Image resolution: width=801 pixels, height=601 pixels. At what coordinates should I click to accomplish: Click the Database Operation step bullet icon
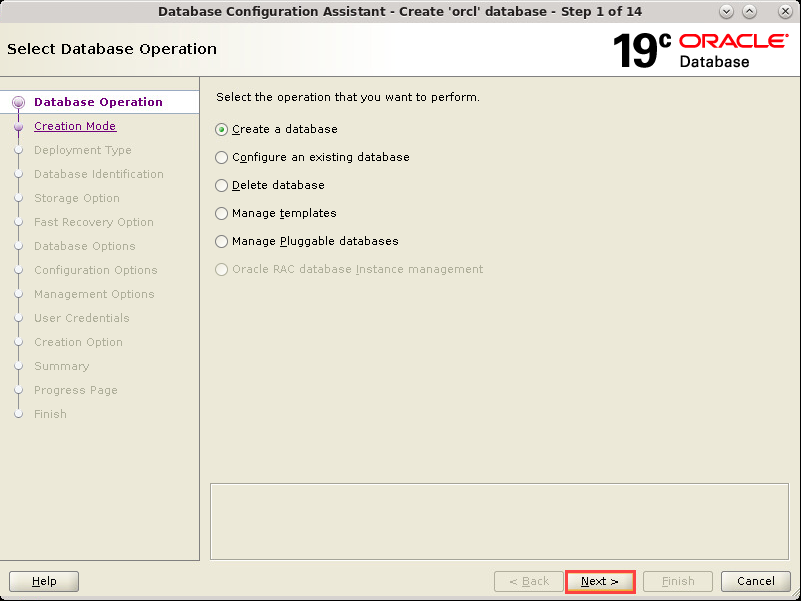pyautogui.click(x=18, y=103)
